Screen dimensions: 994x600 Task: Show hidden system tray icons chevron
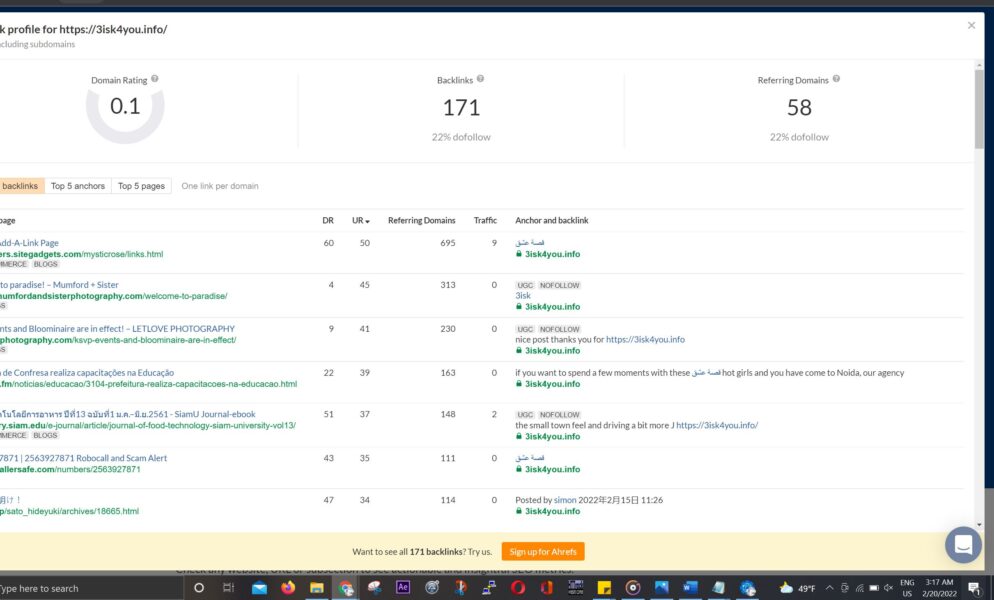[832, 588]
